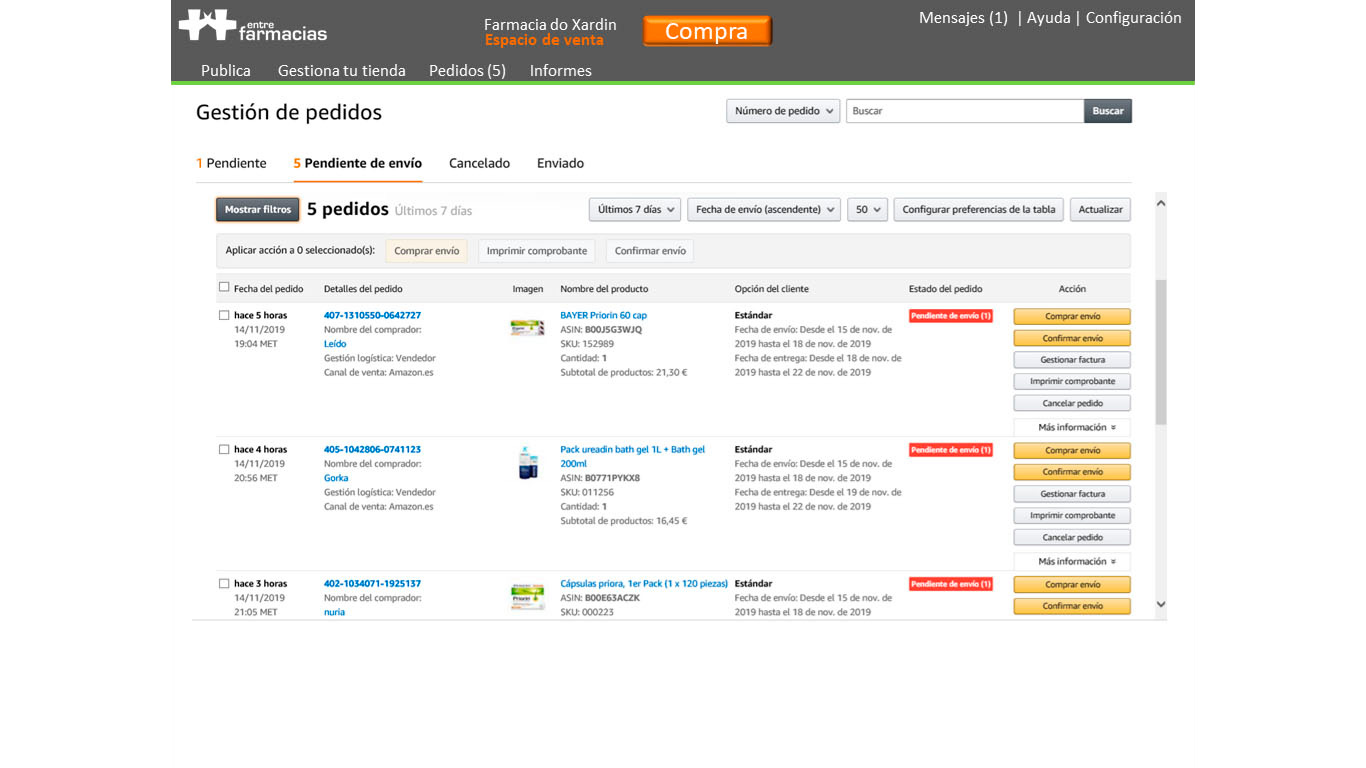Expand the Últimos 7 días dropdown
The width and height of the screenshot is (1366, 768).
click(x=635, y=210)
